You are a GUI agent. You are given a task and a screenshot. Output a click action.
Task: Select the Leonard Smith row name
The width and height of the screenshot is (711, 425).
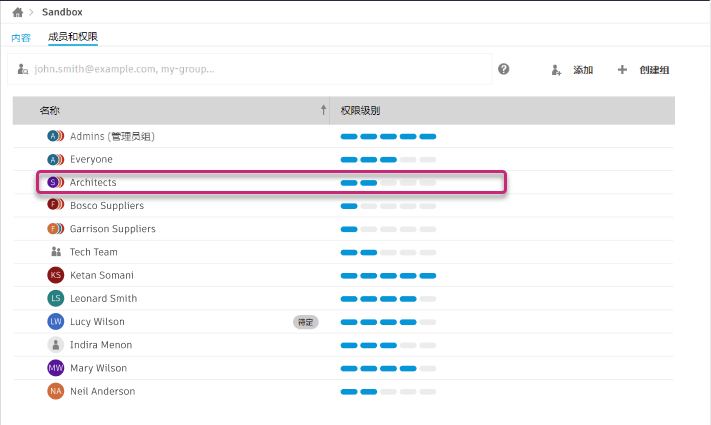point(103,298)
